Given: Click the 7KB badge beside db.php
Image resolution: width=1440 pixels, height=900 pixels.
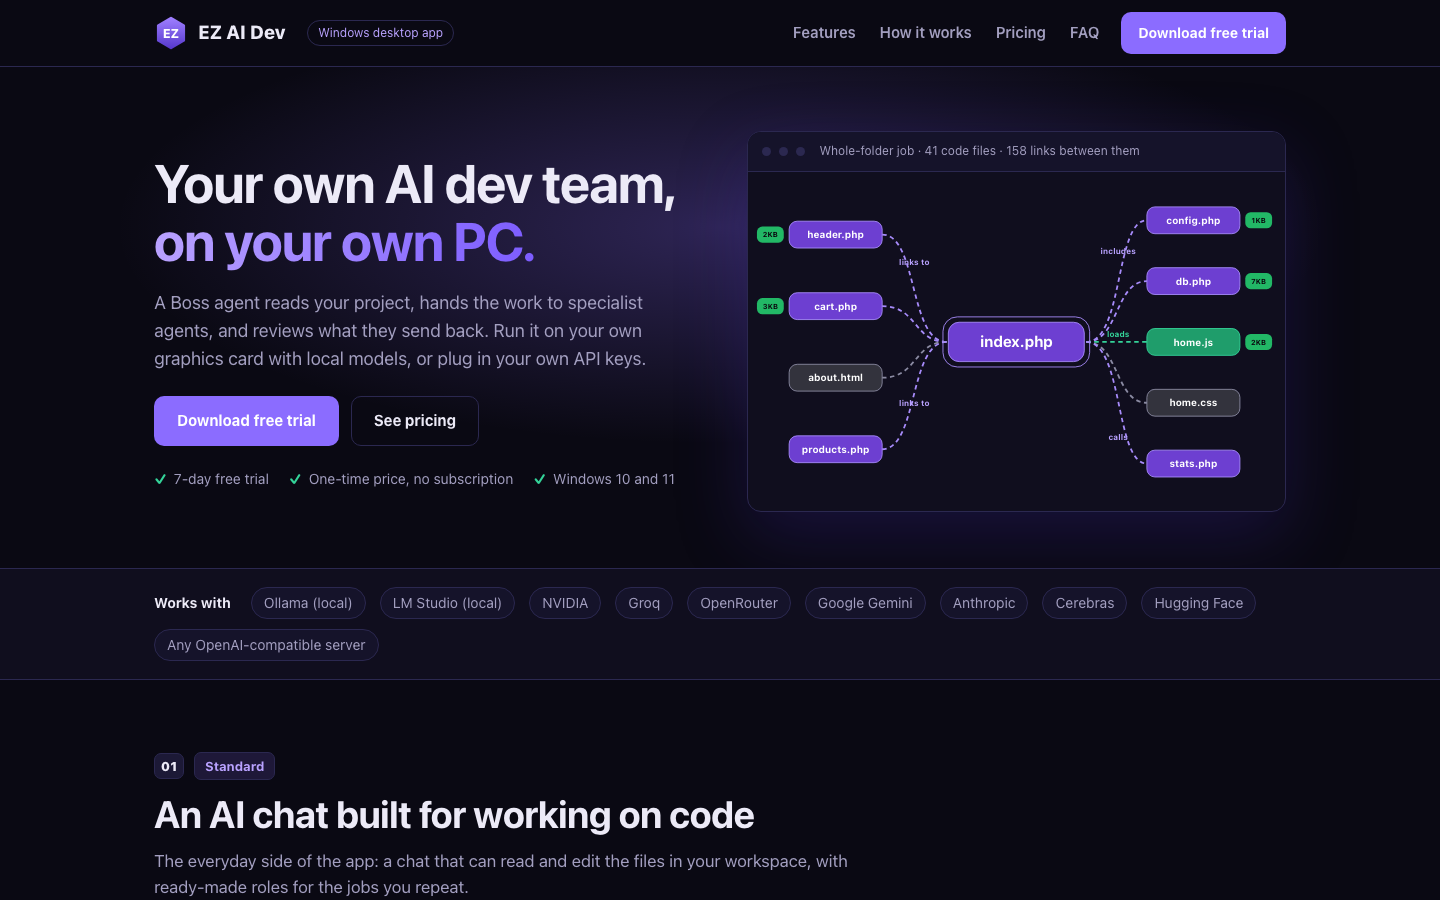Looking at the screenshot, I should point(1258,281).
